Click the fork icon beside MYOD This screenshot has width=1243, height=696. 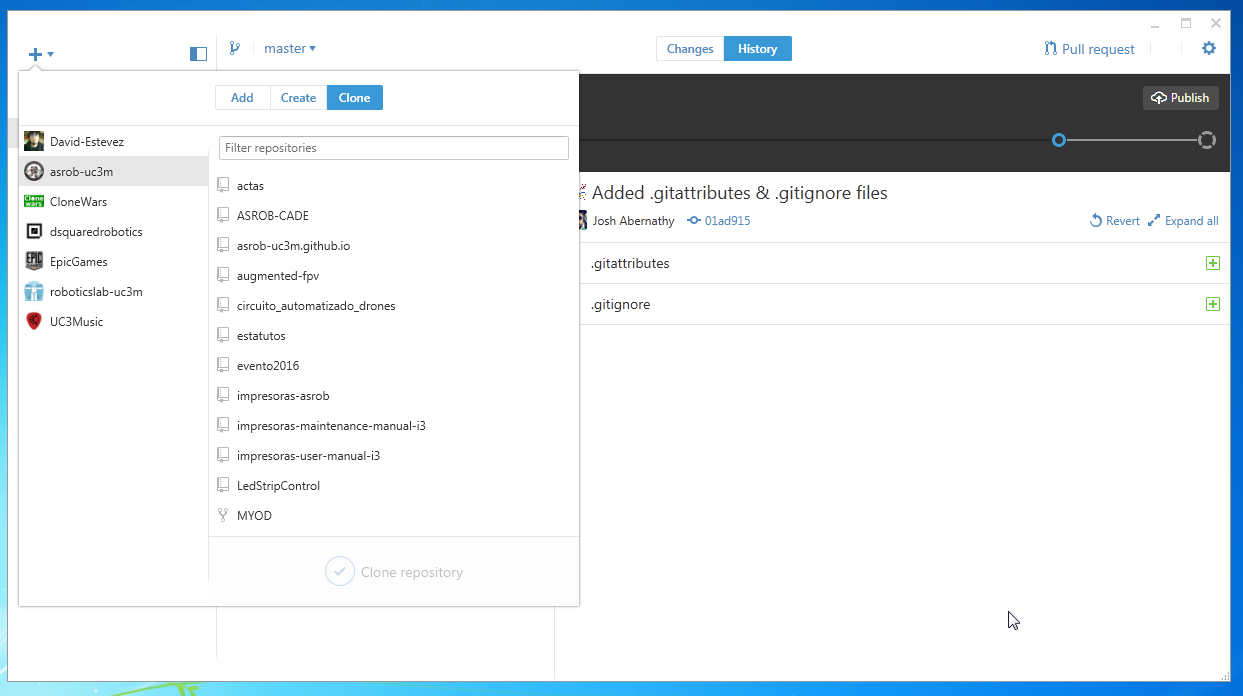(223, 515)
